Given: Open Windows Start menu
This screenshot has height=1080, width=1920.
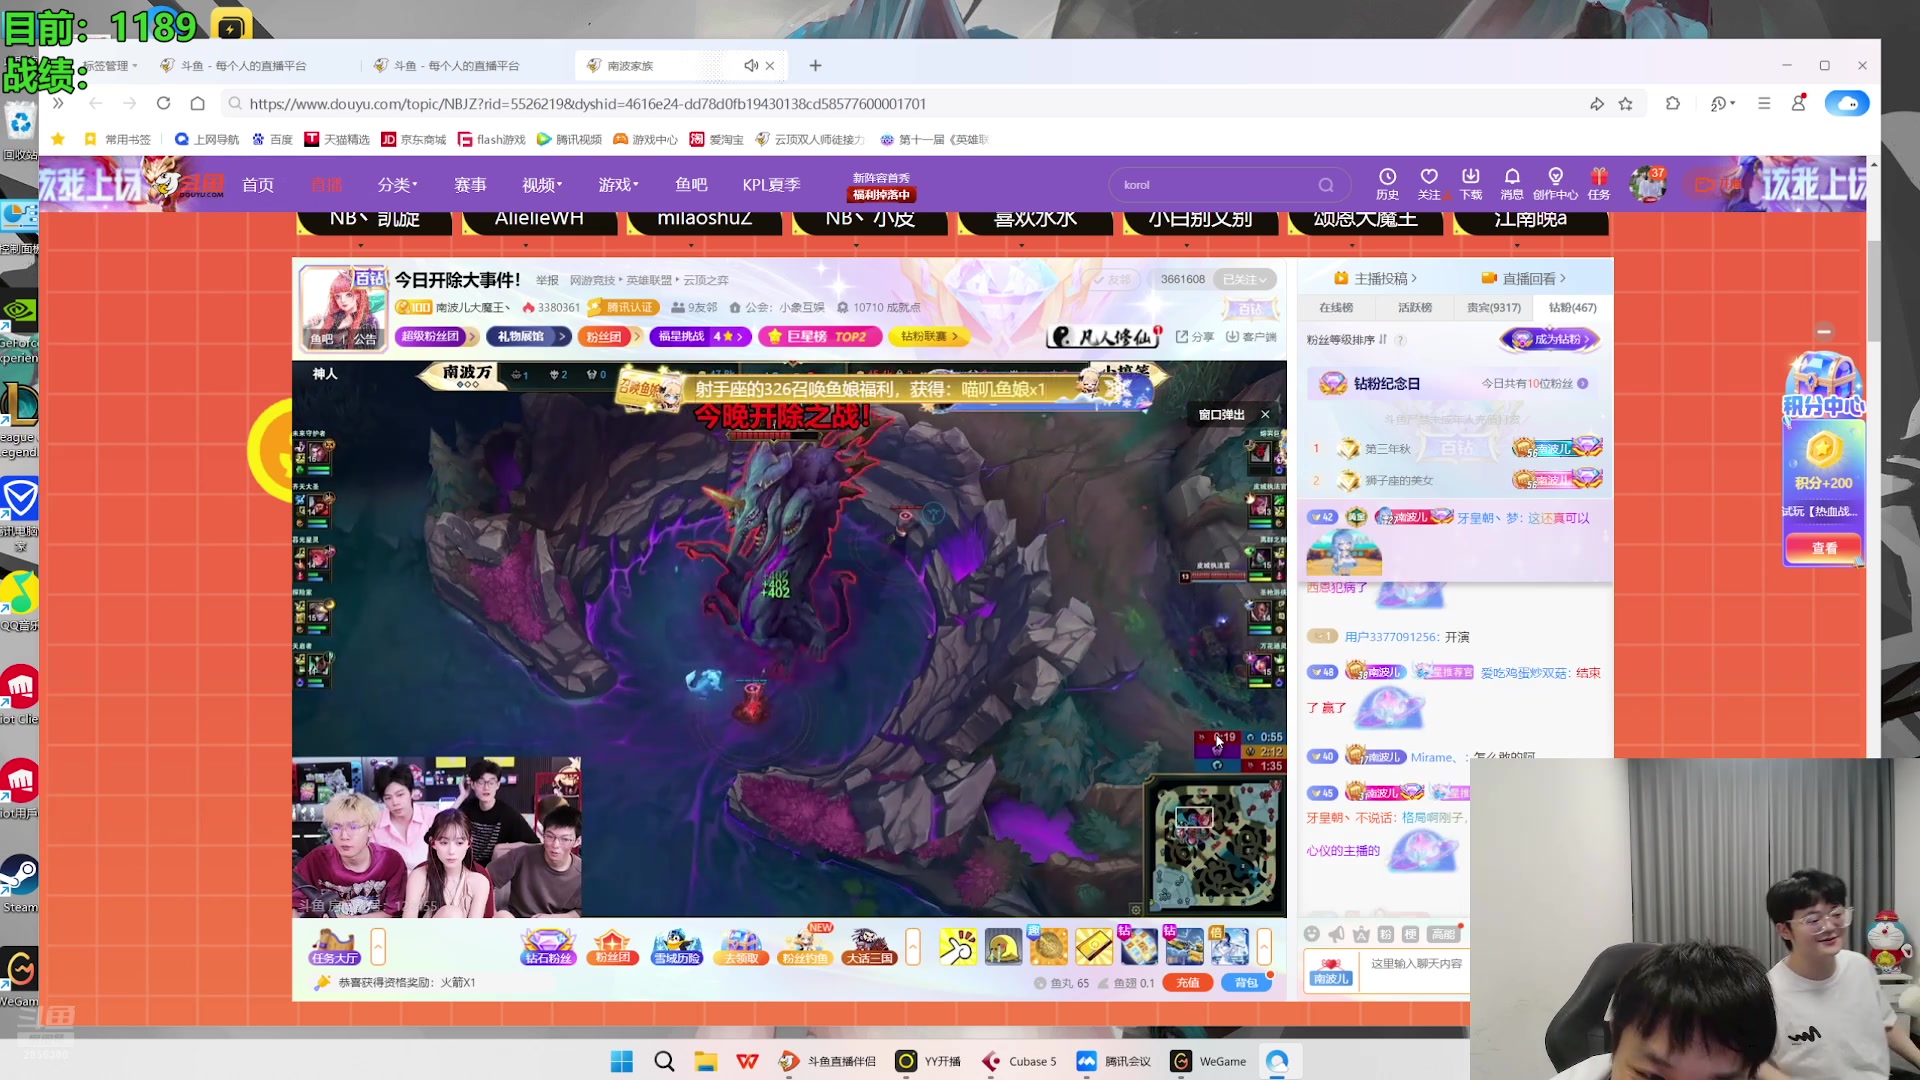Looking at the screenshot, I should [622, 1061].
